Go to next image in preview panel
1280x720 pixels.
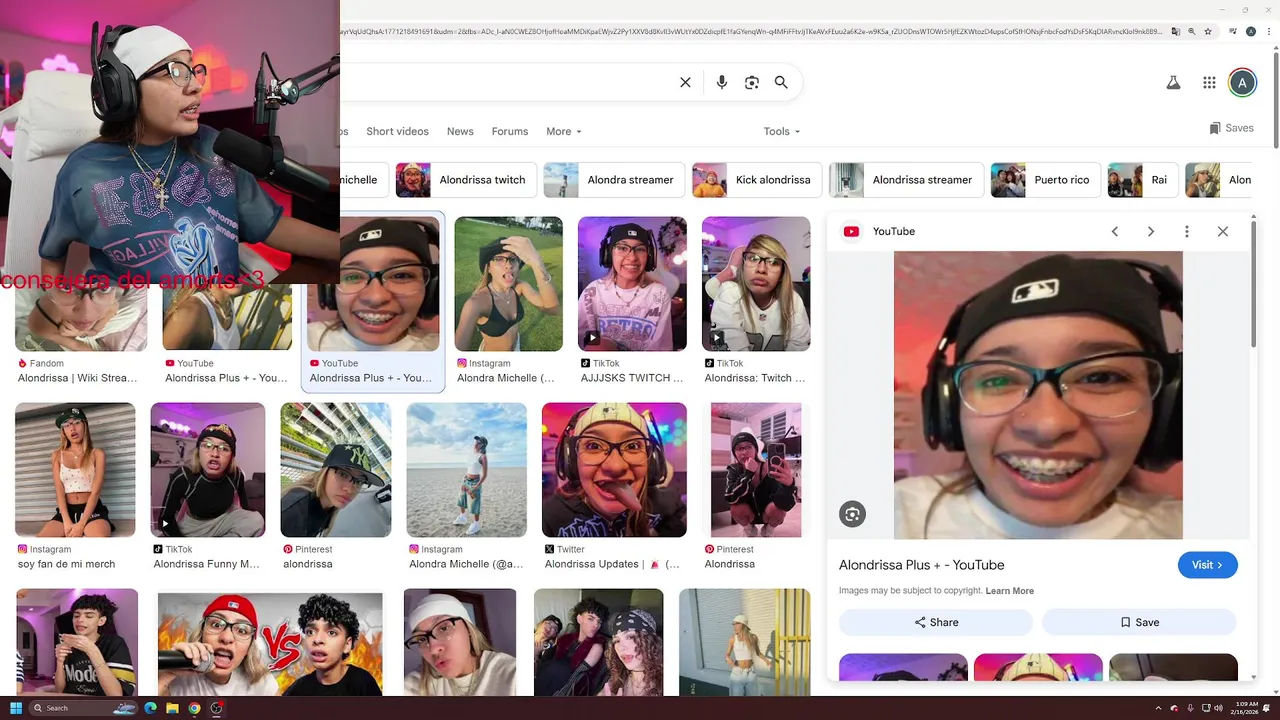pyautogui.click(x=1151, y=231)
